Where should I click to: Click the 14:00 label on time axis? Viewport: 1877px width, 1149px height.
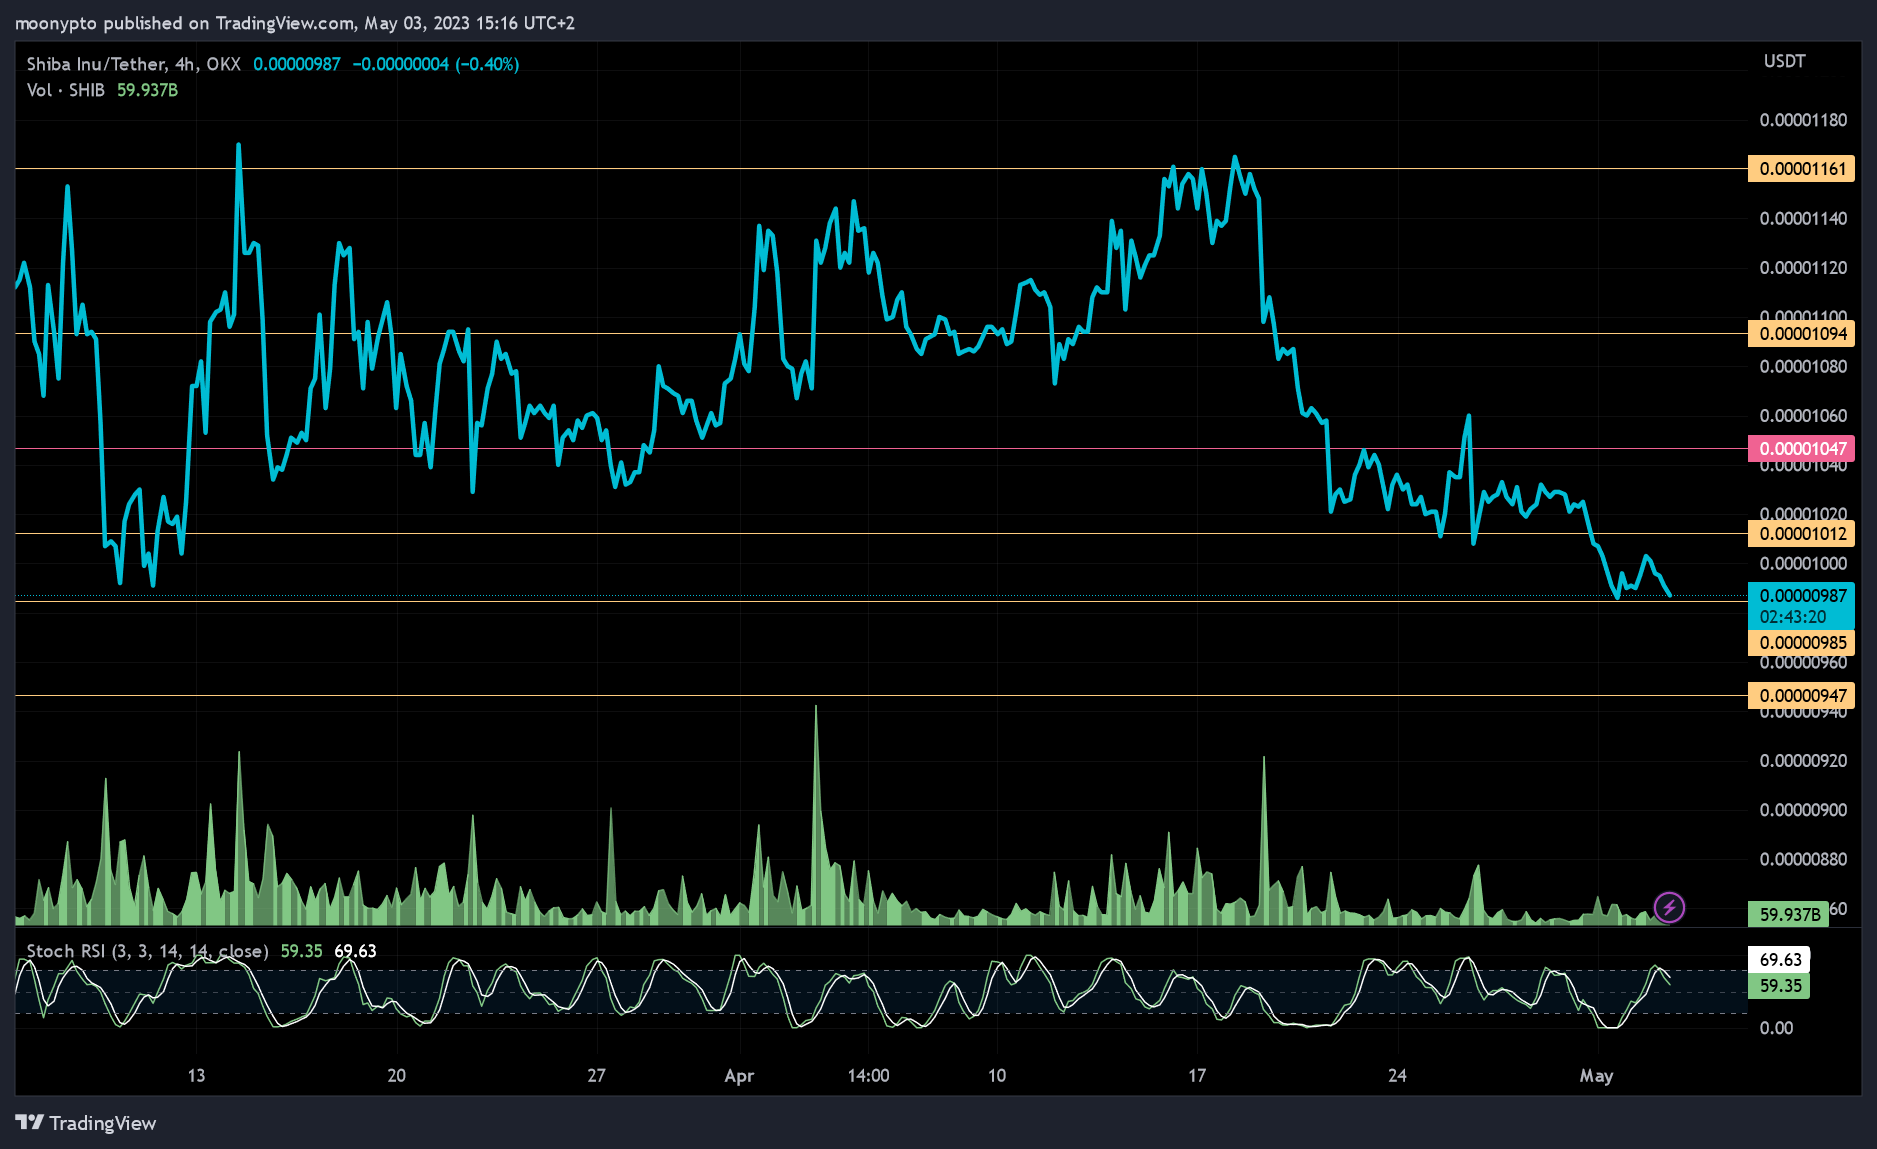(868, 1076)
